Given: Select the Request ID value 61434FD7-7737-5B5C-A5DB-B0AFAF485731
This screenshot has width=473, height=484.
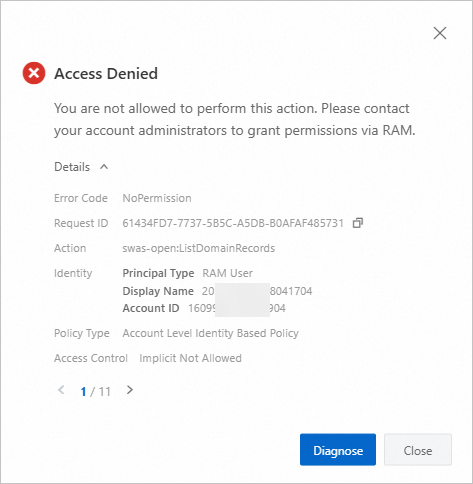Looking at the screenshot, I should [233, 223].
